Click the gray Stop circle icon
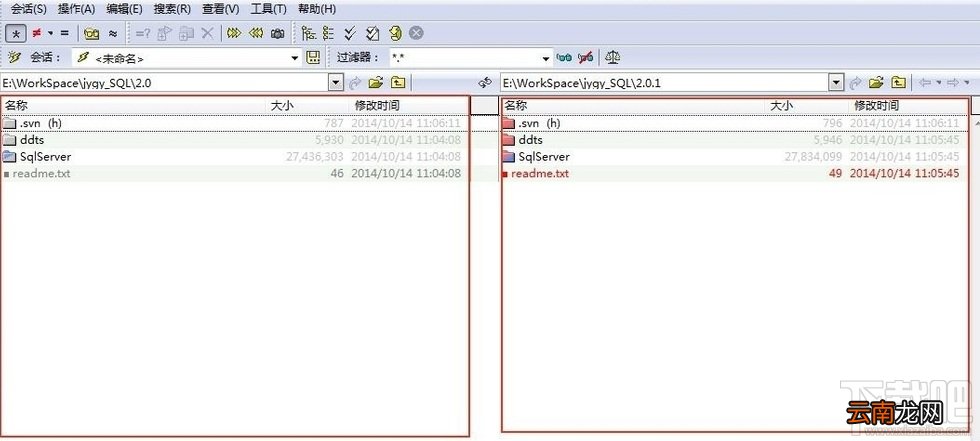Screen dimensions: 980x441 coord(416,33)
